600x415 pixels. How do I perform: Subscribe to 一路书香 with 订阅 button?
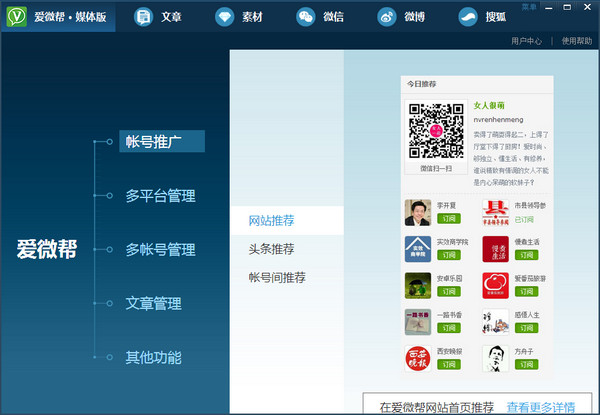click(449, 328)
